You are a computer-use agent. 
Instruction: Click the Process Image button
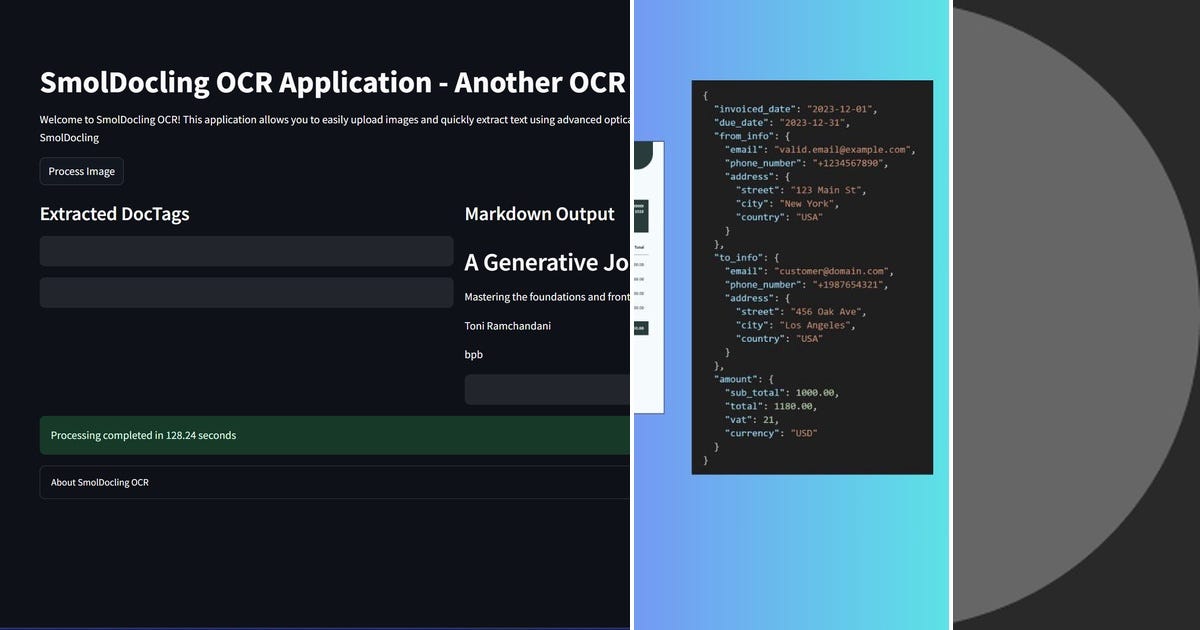point(81,171)
